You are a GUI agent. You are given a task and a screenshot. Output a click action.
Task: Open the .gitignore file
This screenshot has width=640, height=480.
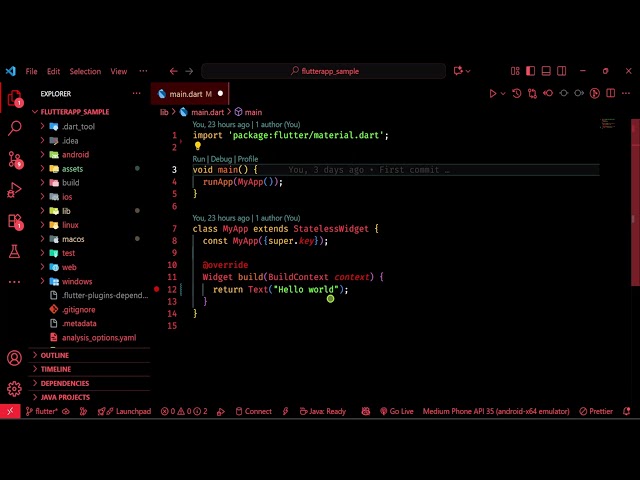[91, 309]
